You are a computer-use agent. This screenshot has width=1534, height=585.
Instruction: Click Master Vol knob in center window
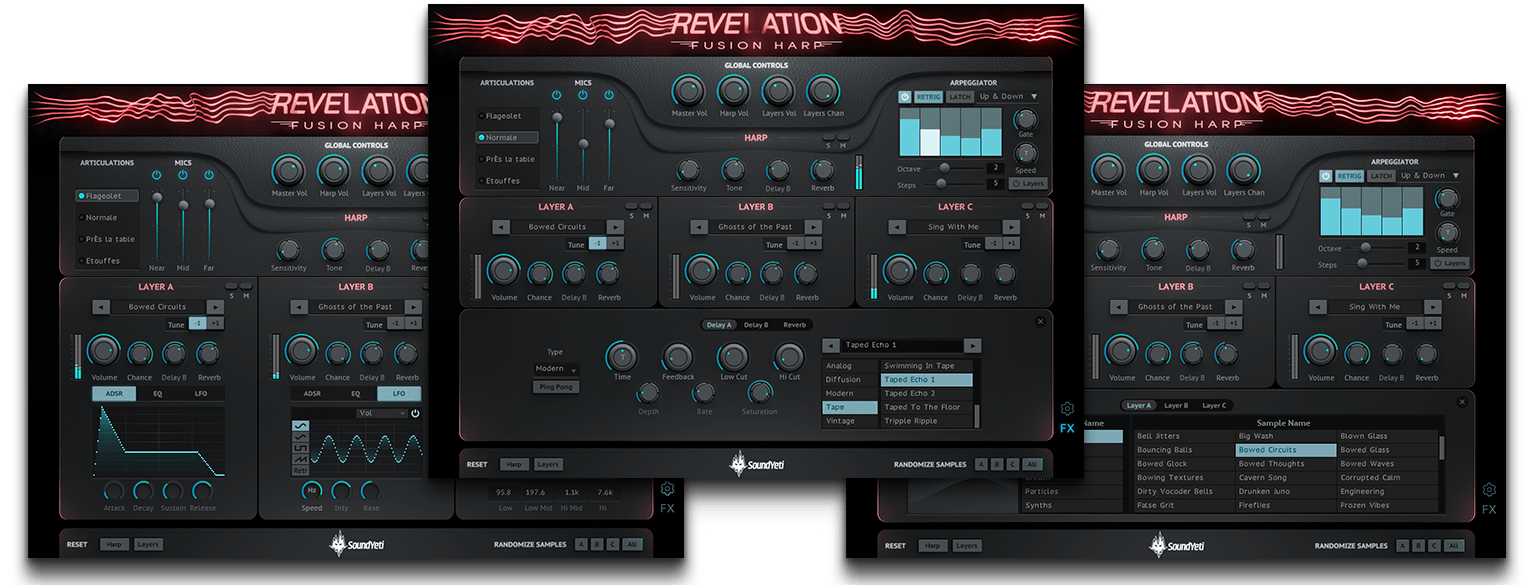pos(689,91)
